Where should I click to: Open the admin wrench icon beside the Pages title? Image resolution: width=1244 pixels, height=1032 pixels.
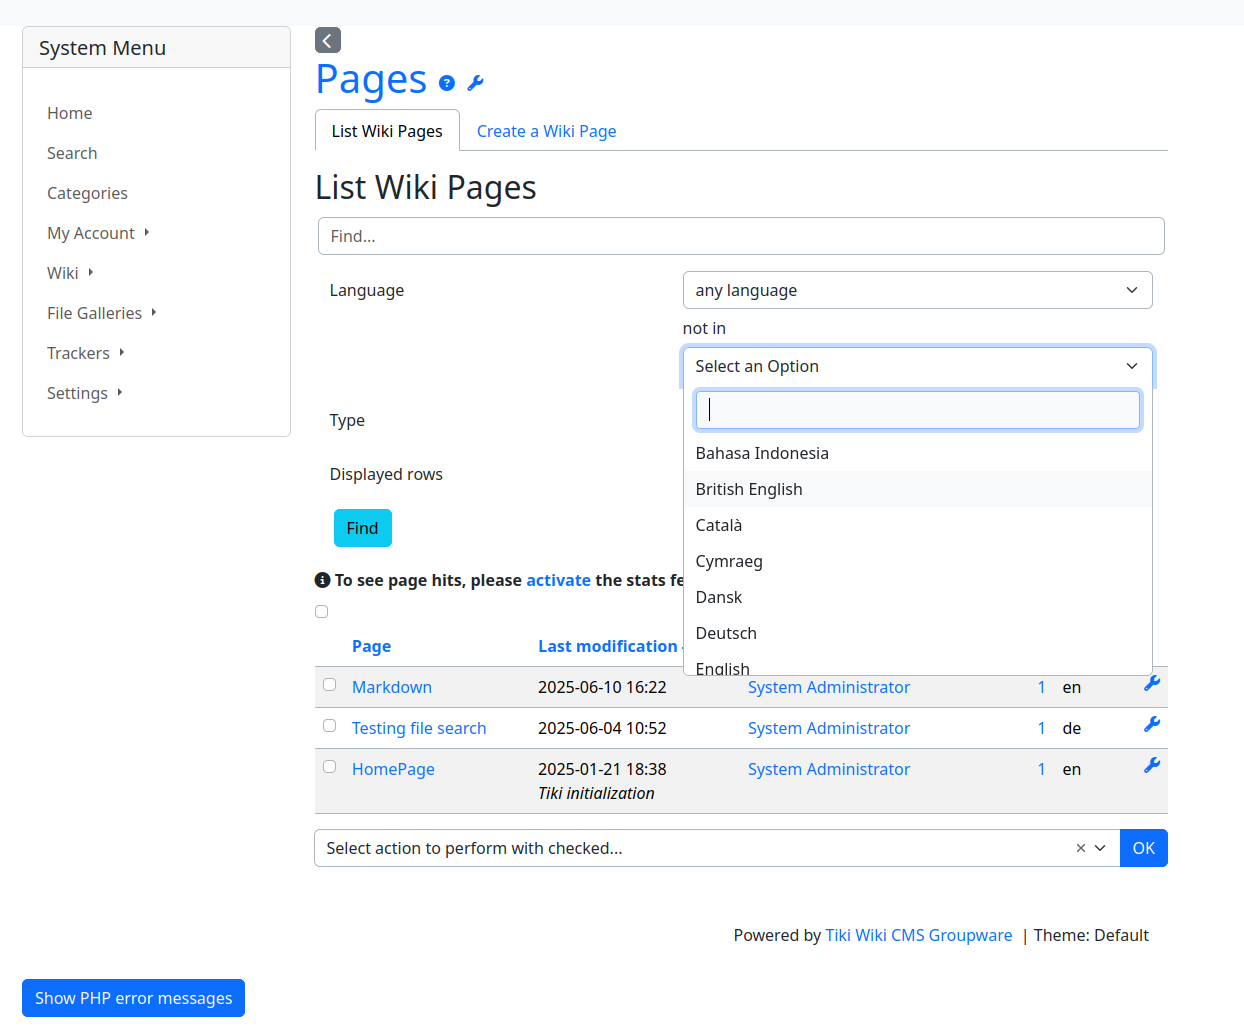[475, 83]
